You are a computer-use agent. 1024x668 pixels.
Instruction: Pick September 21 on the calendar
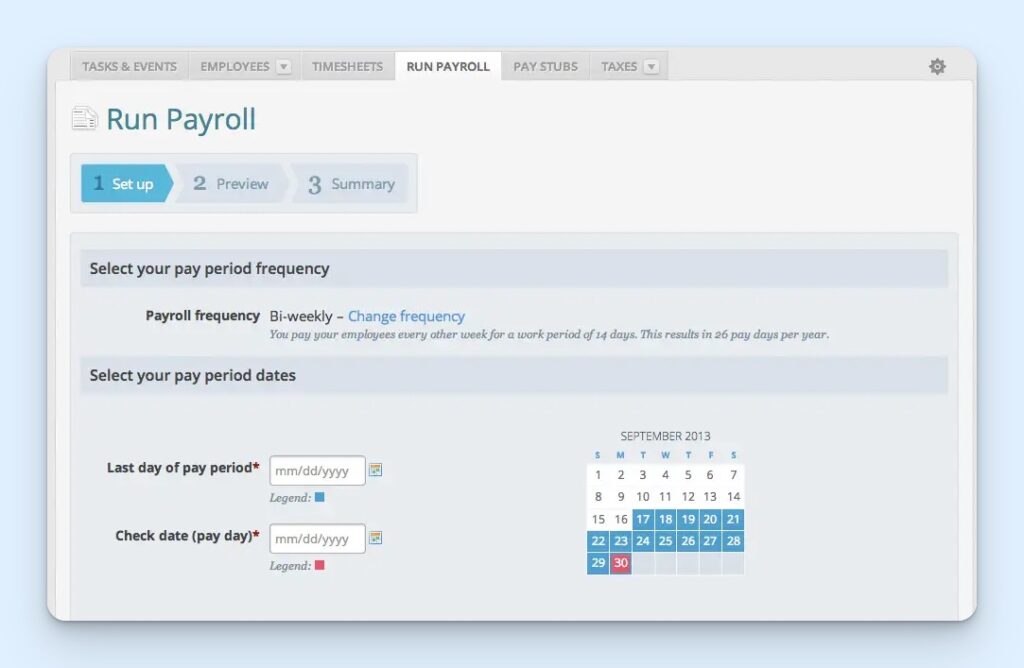point(733,519)
